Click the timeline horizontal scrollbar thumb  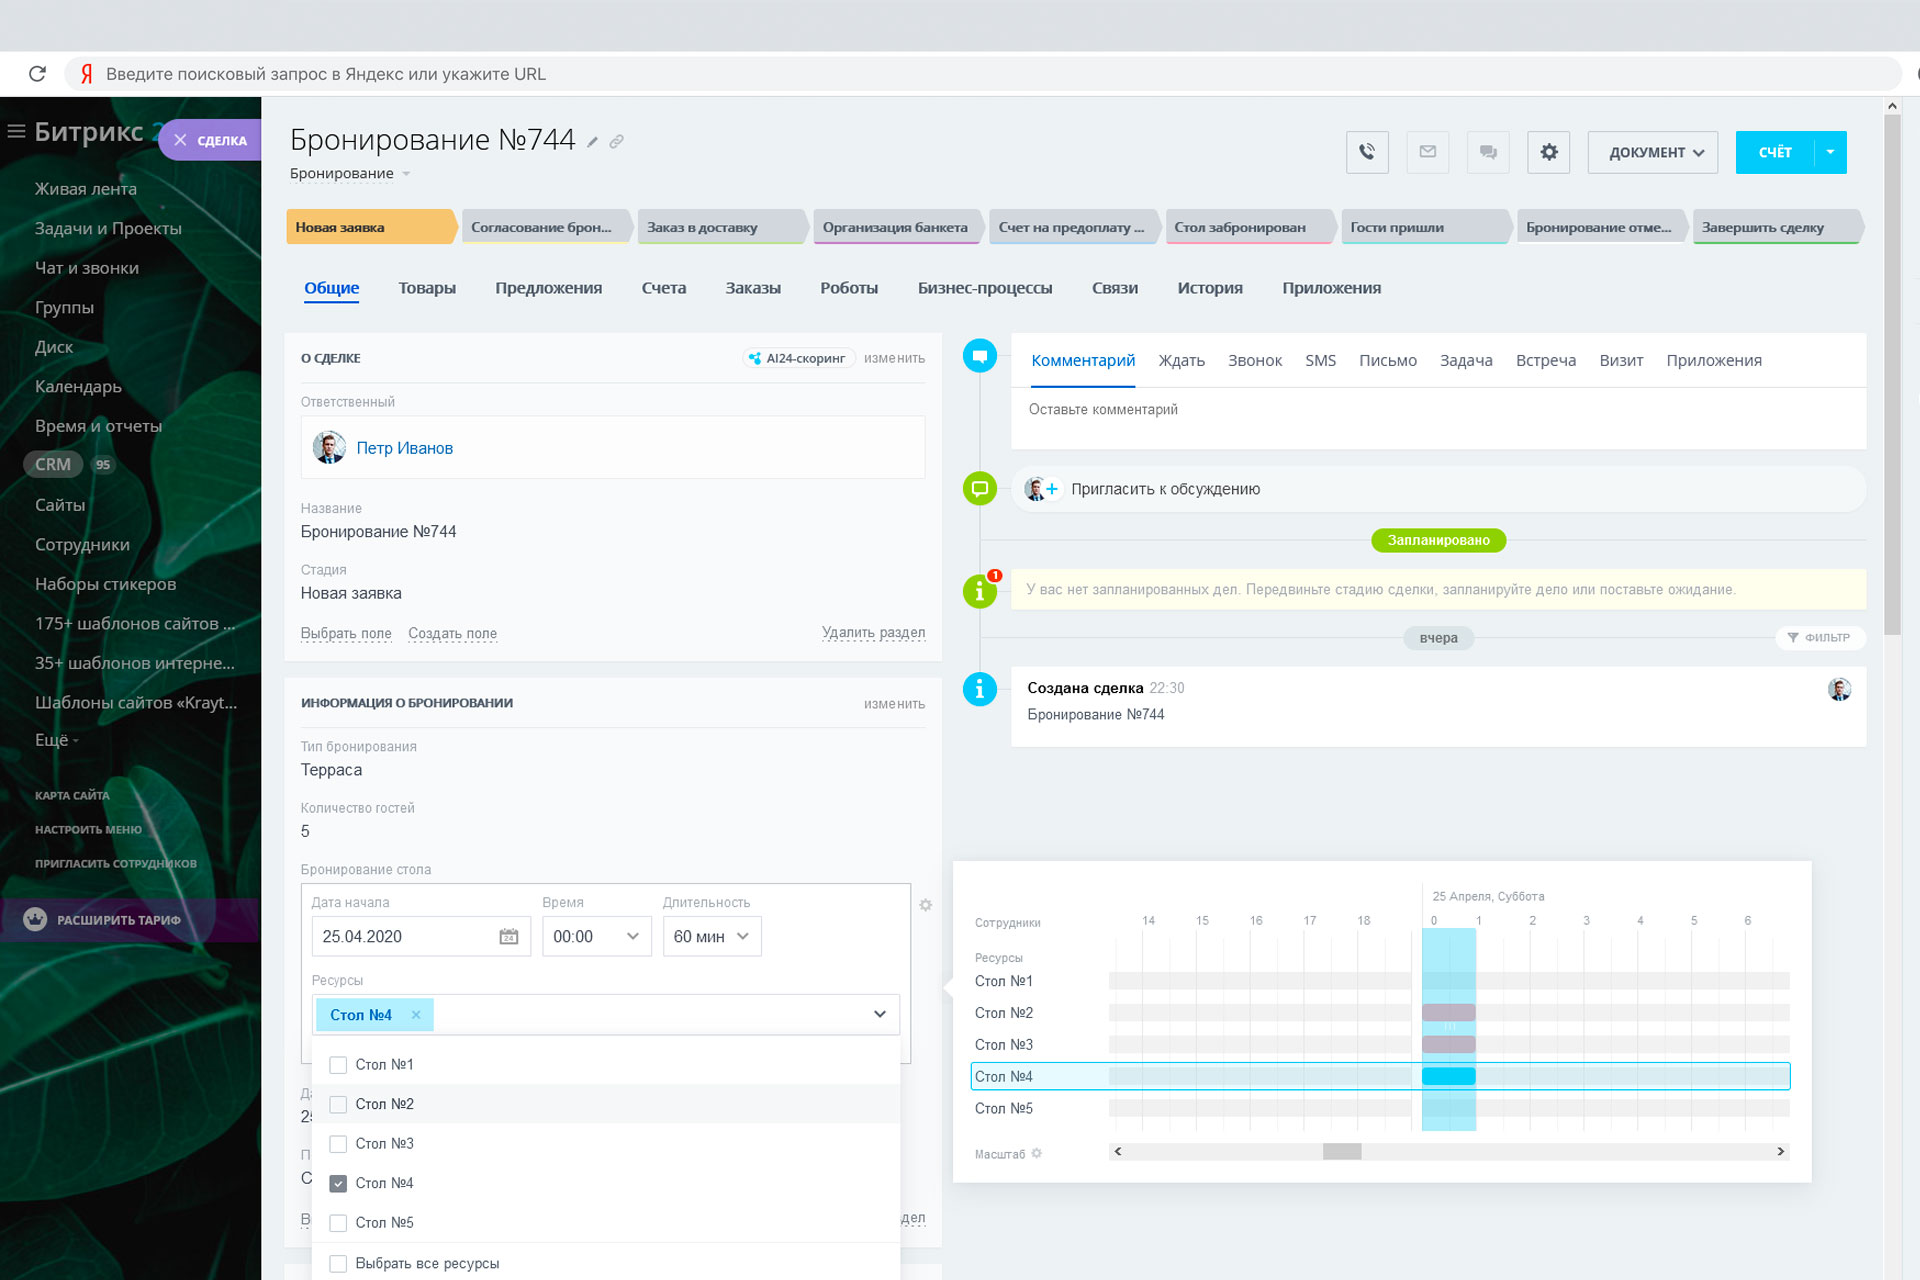pos(1341,1152)
